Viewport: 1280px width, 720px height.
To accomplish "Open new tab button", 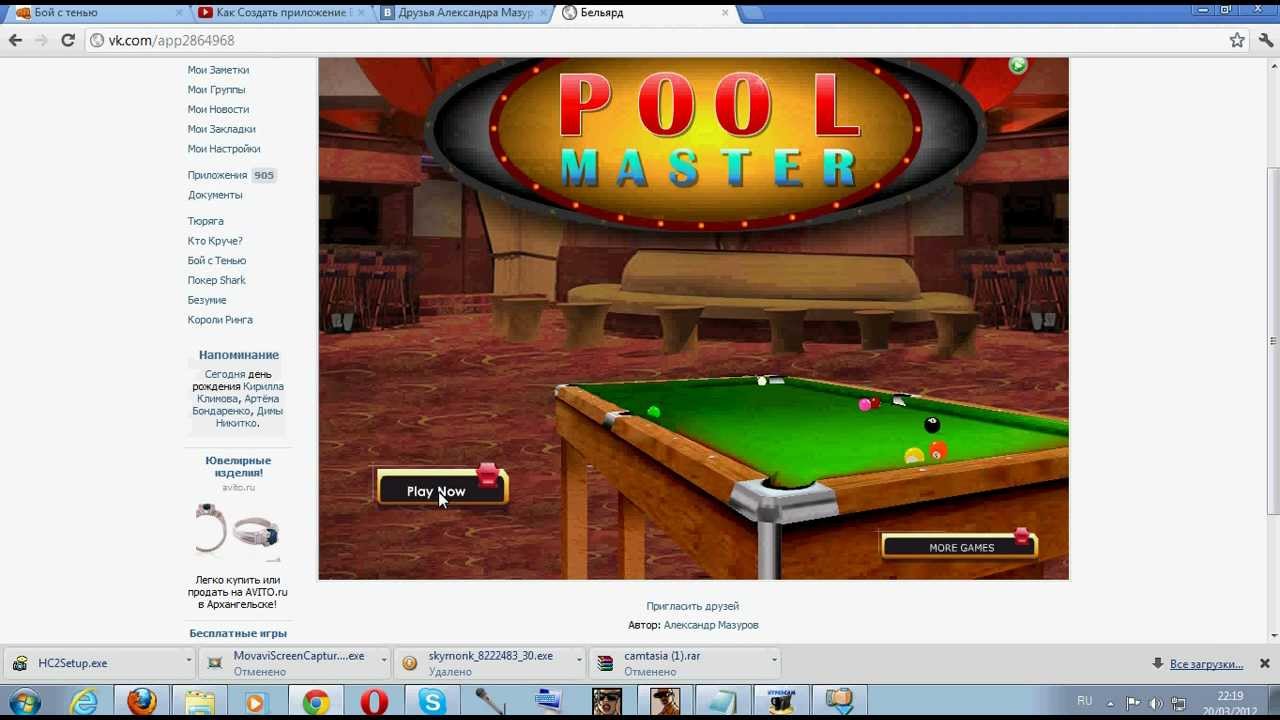I will [755, 13].
